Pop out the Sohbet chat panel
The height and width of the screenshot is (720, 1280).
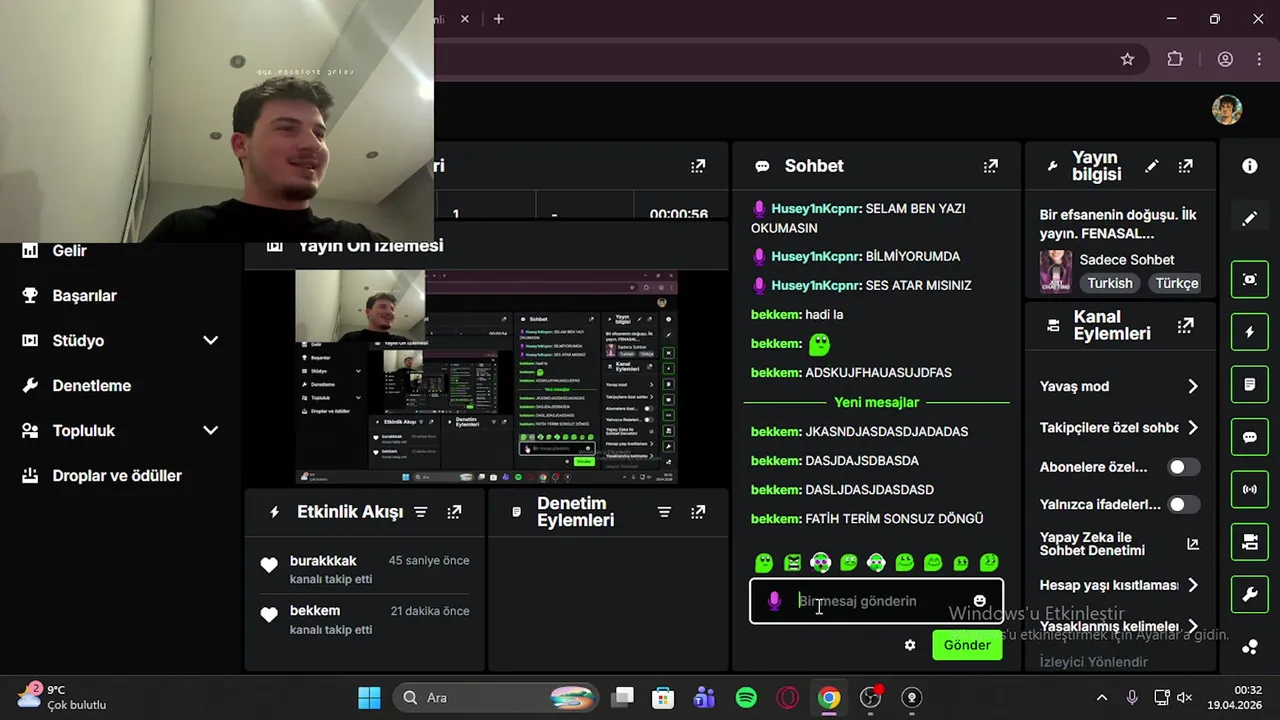pos(990,166)
